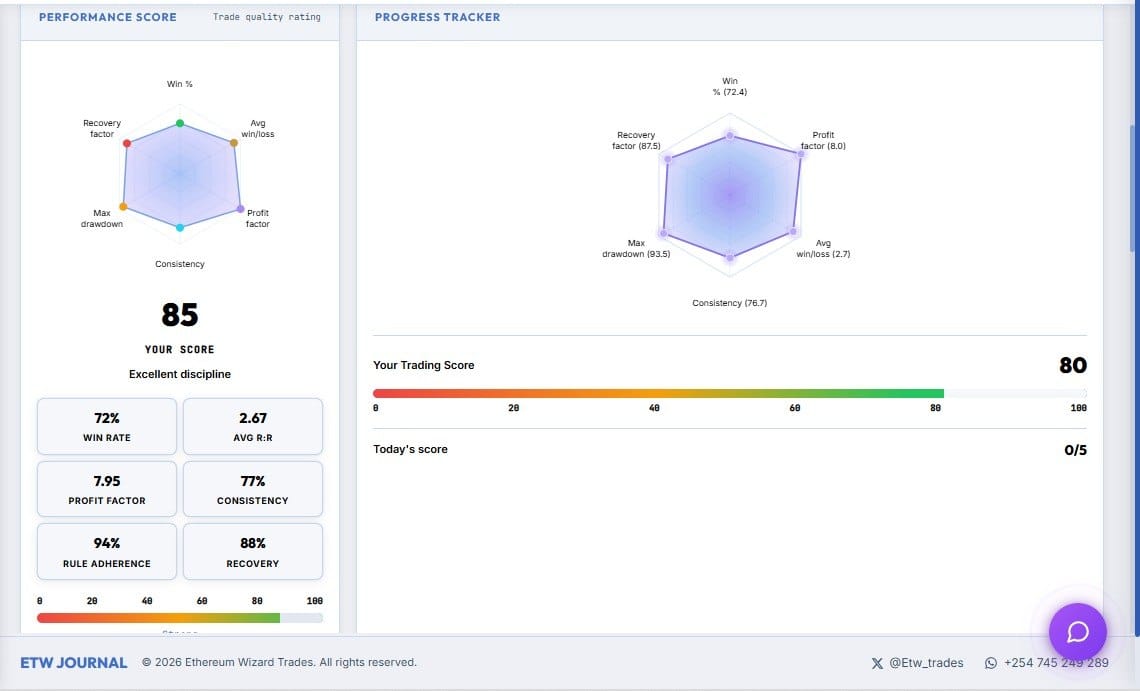The height and width of the screenshot is (691, 1140).
Task: Click the green Win % radar point
Action: pos(180,123)
